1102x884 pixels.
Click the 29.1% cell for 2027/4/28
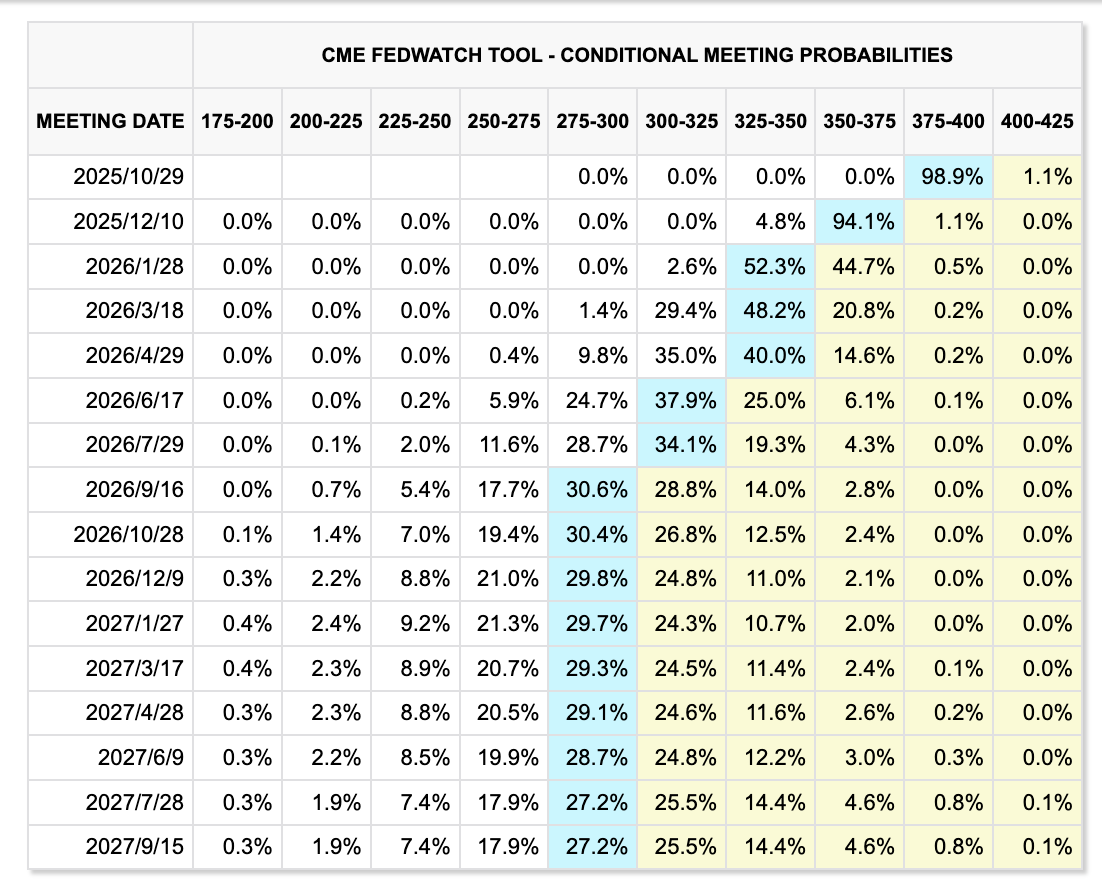coord(593,712)
